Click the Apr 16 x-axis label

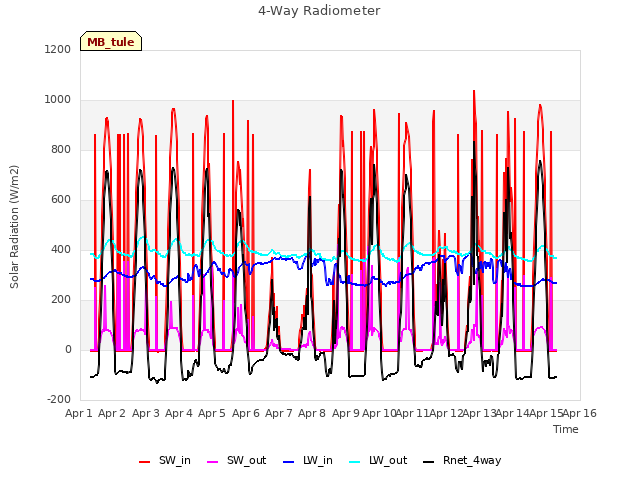pyautogui.click(x=580, y=413)
